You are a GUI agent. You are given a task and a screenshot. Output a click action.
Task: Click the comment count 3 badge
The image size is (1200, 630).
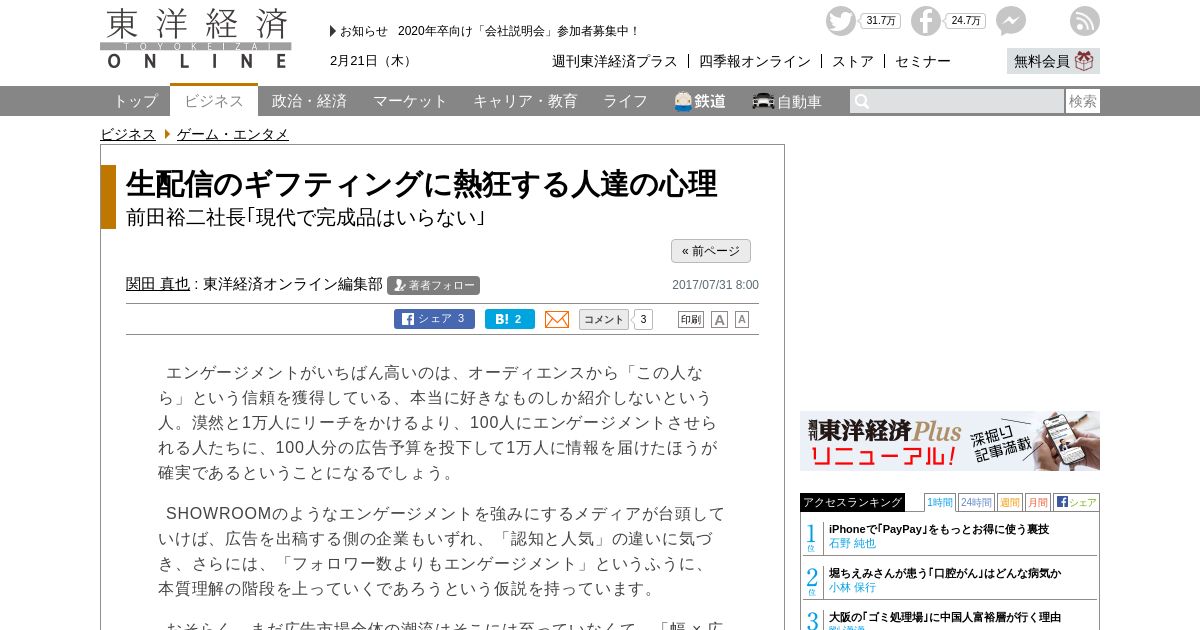(644, 319)
